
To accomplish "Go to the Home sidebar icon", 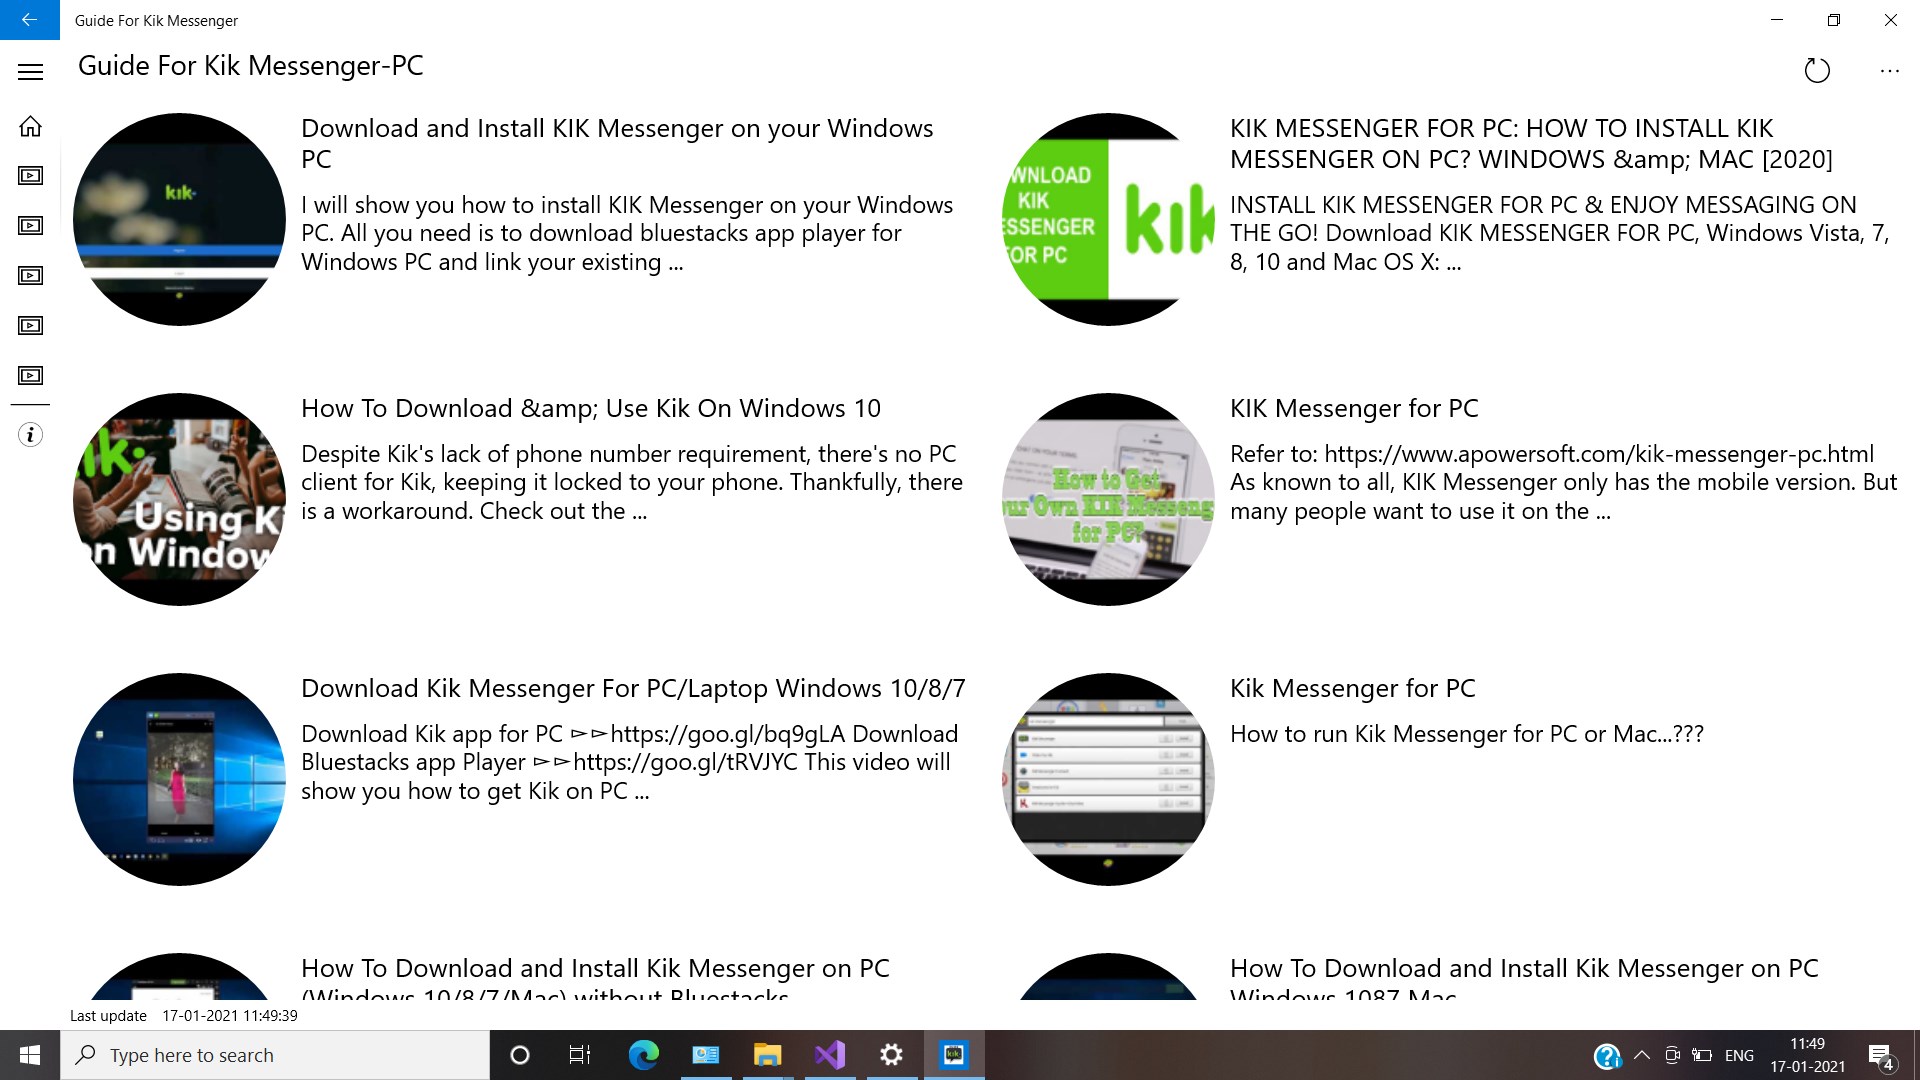I will (x=30, y=126).
